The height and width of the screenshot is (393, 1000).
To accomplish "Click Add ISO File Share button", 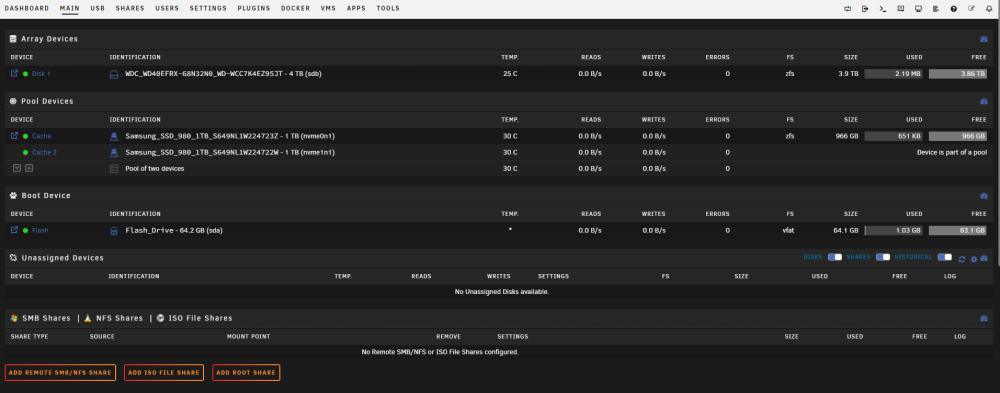I will point(164,373).
